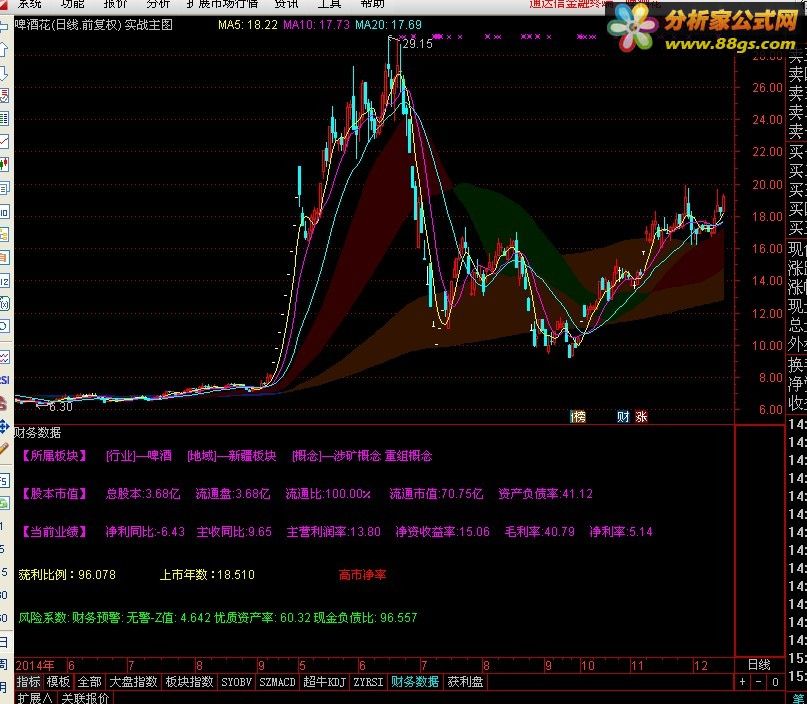Open the 分析 menu
This screenshot has width=807, height=704.
coord(158,4)
